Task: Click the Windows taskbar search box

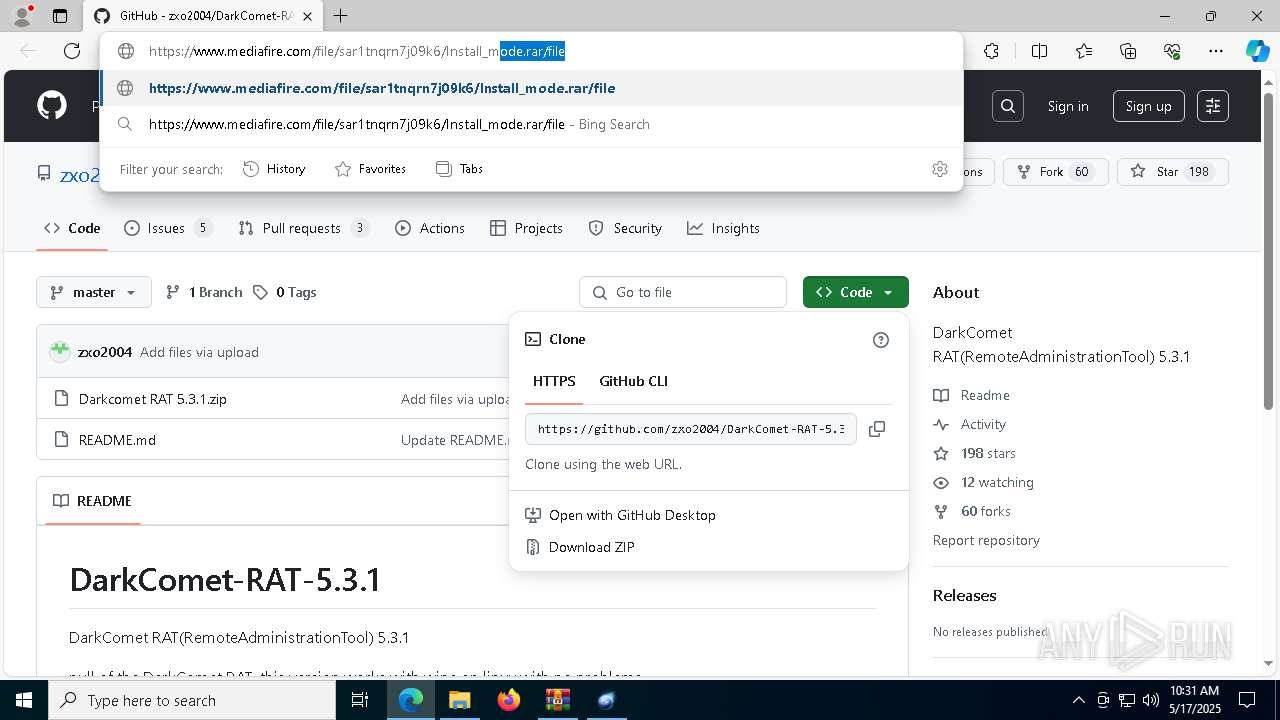Action: click(192, 700)
